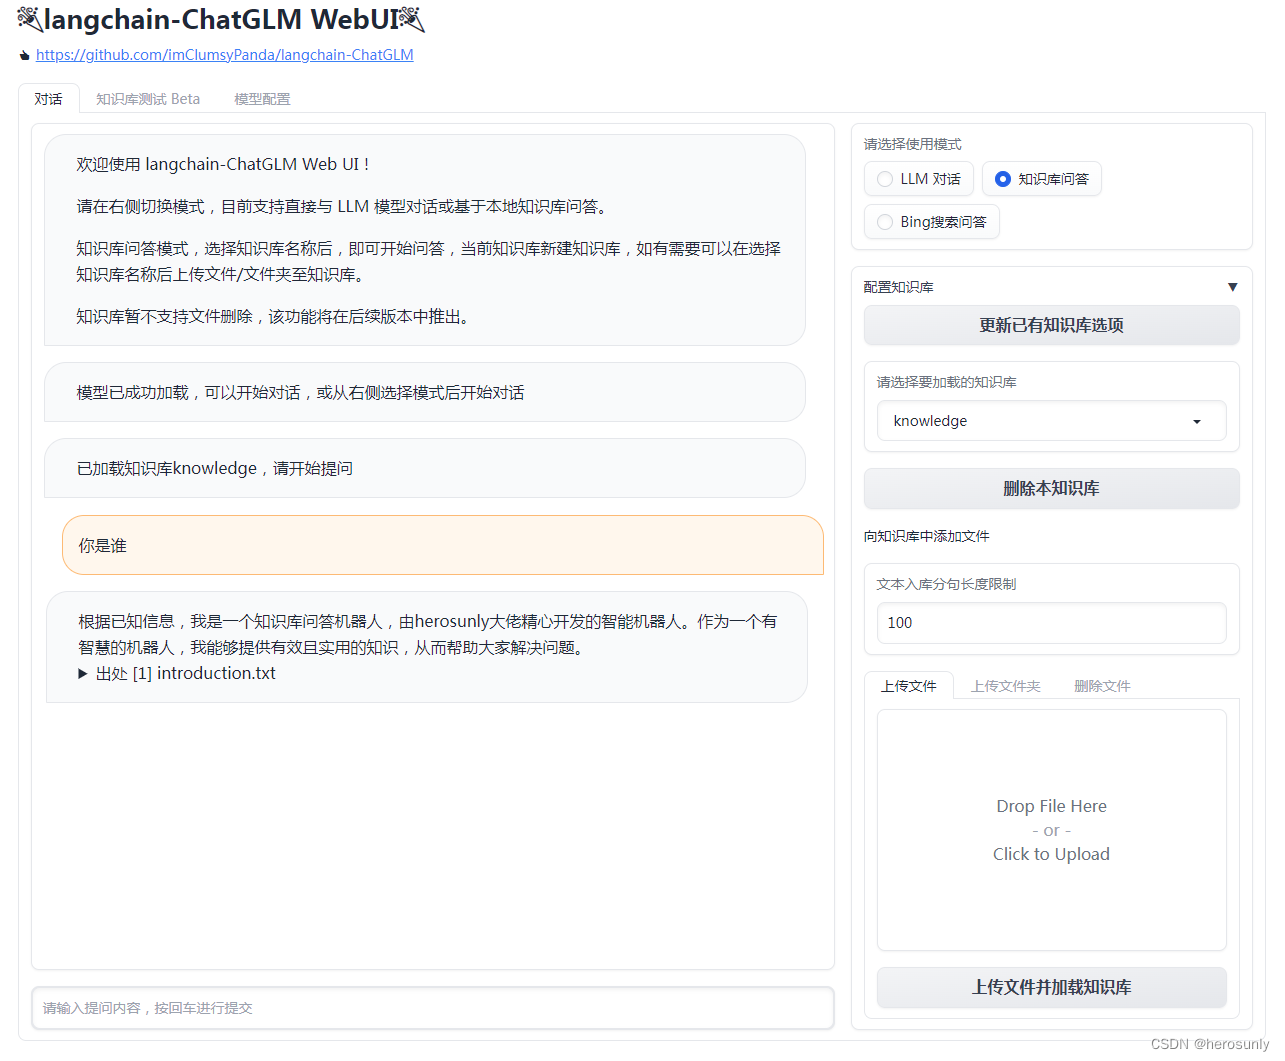
Task: Click 上传文件并加载知识库 button
Action: 1051,987
